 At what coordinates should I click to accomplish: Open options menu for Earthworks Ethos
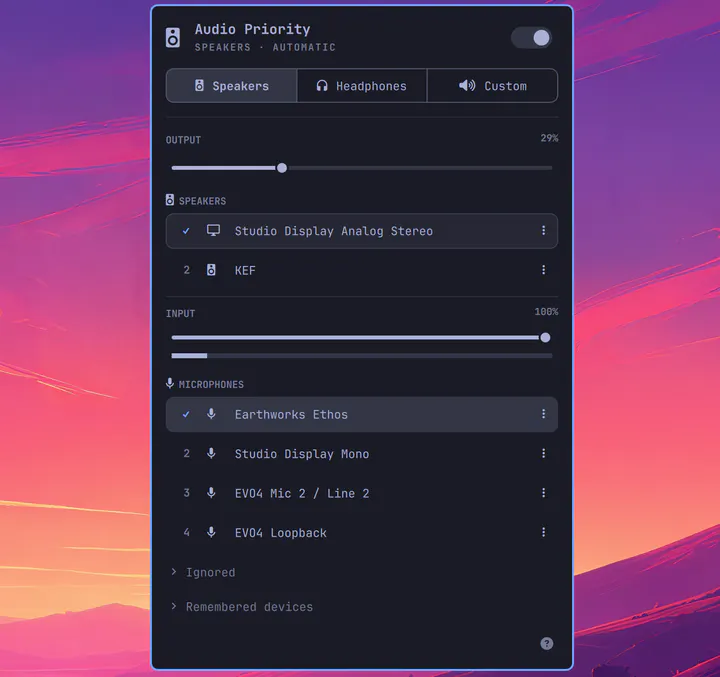click(544, 414)
